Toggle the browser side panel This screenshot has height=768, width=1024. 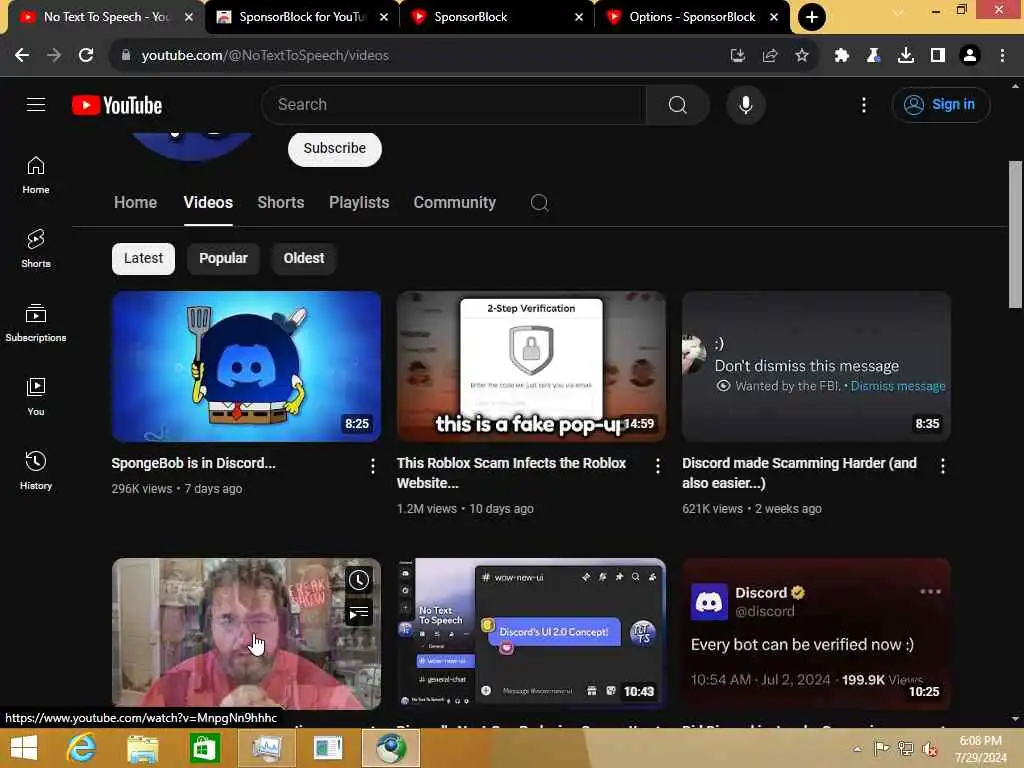point(938,56)
